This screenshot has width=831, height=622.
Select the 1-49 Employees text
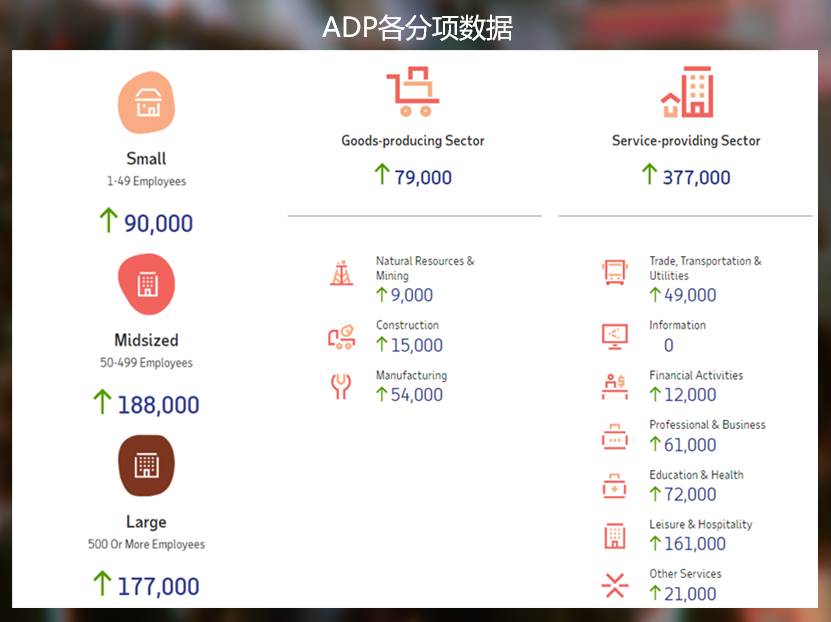146,181
